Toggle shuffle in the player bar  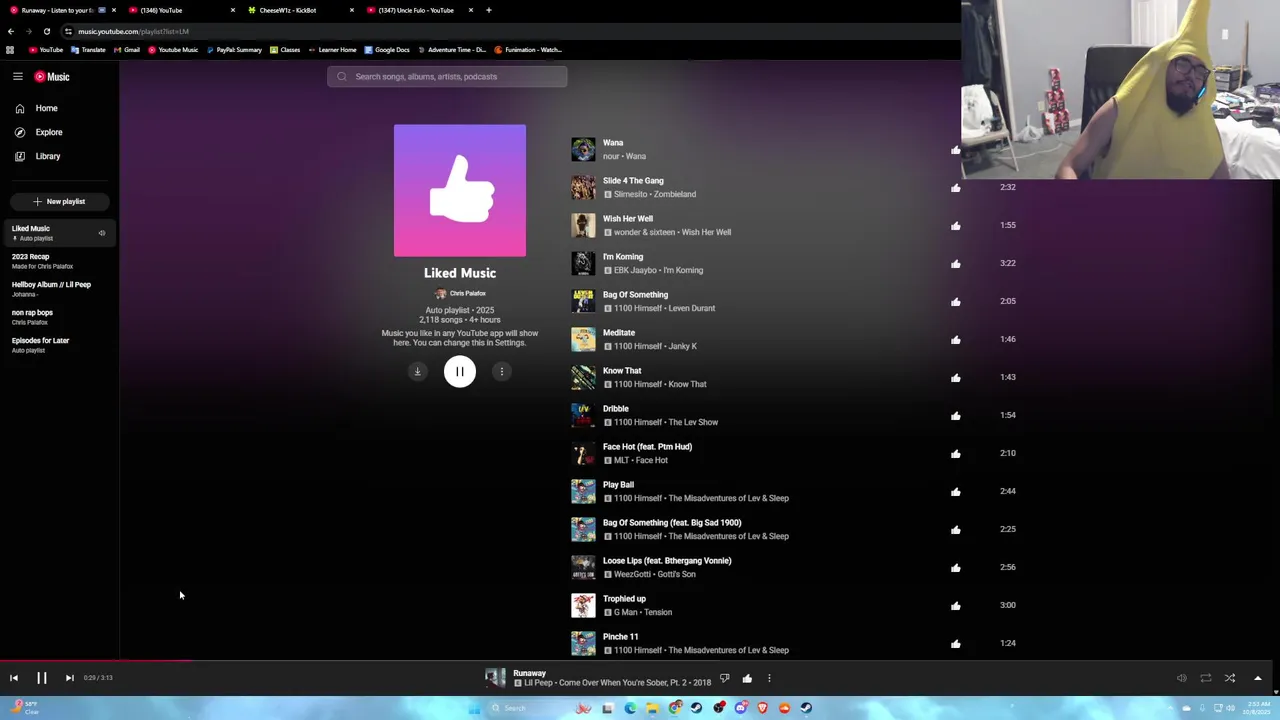pyautogui.click(x=1230, y=678)
